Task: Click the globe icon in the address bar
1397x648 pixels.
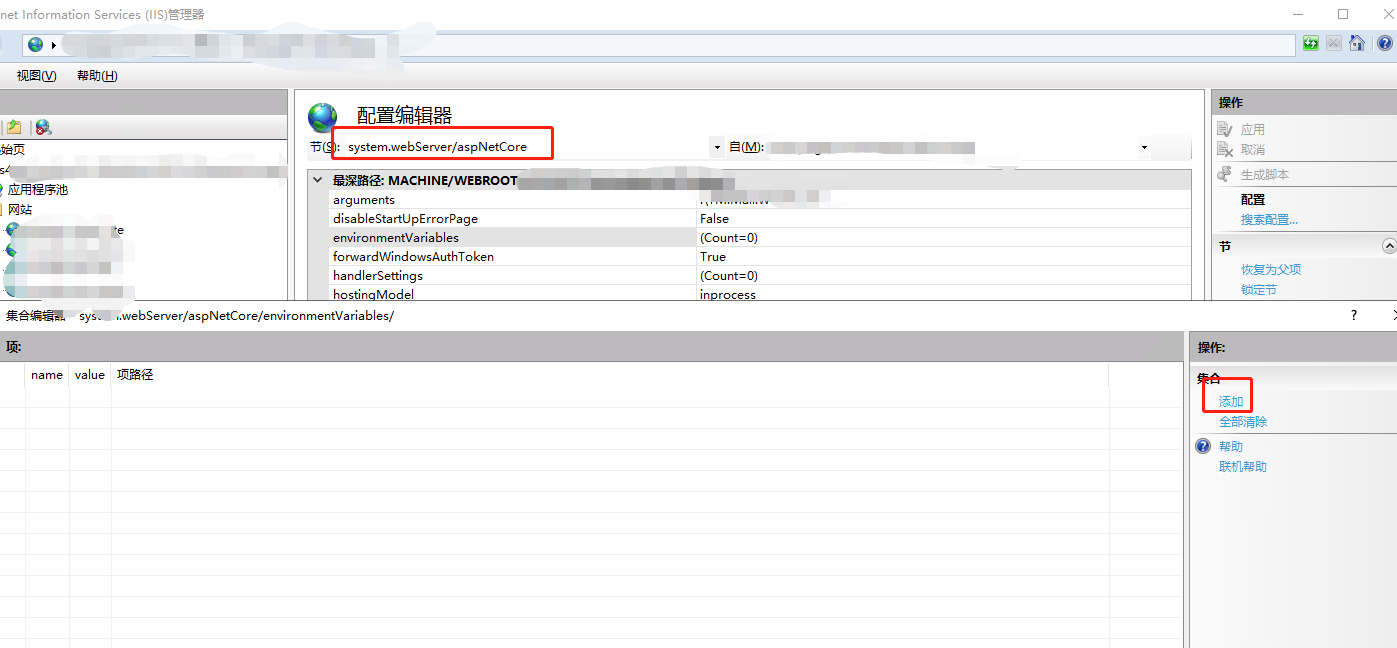Action: coord(36,44)
